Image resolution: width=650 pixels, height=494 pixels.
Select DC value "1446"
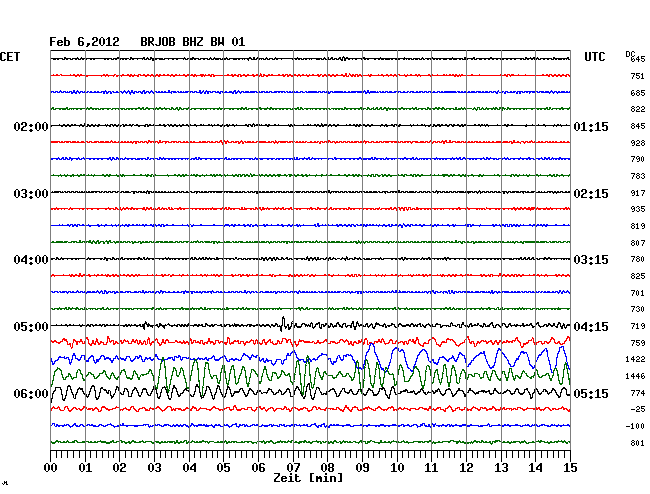pos(635,376)
